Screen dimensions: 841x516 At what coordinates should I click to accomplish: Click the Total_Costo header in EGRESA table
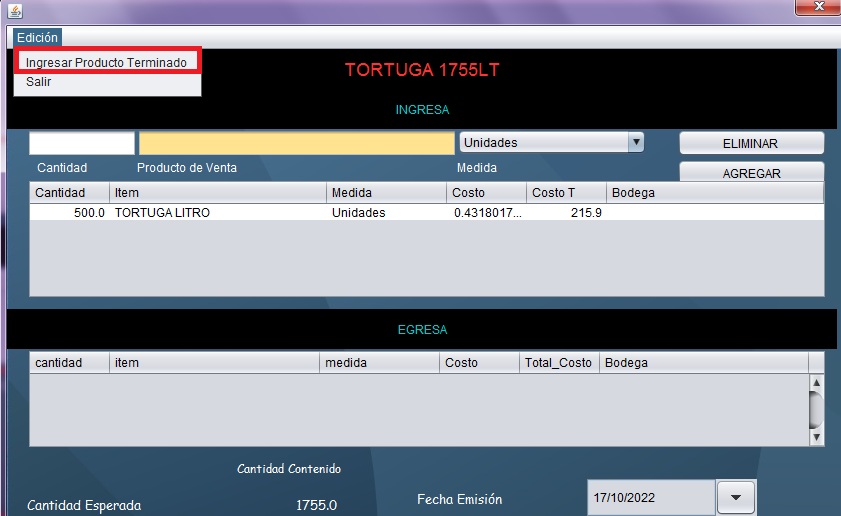(x=558, y=362)
